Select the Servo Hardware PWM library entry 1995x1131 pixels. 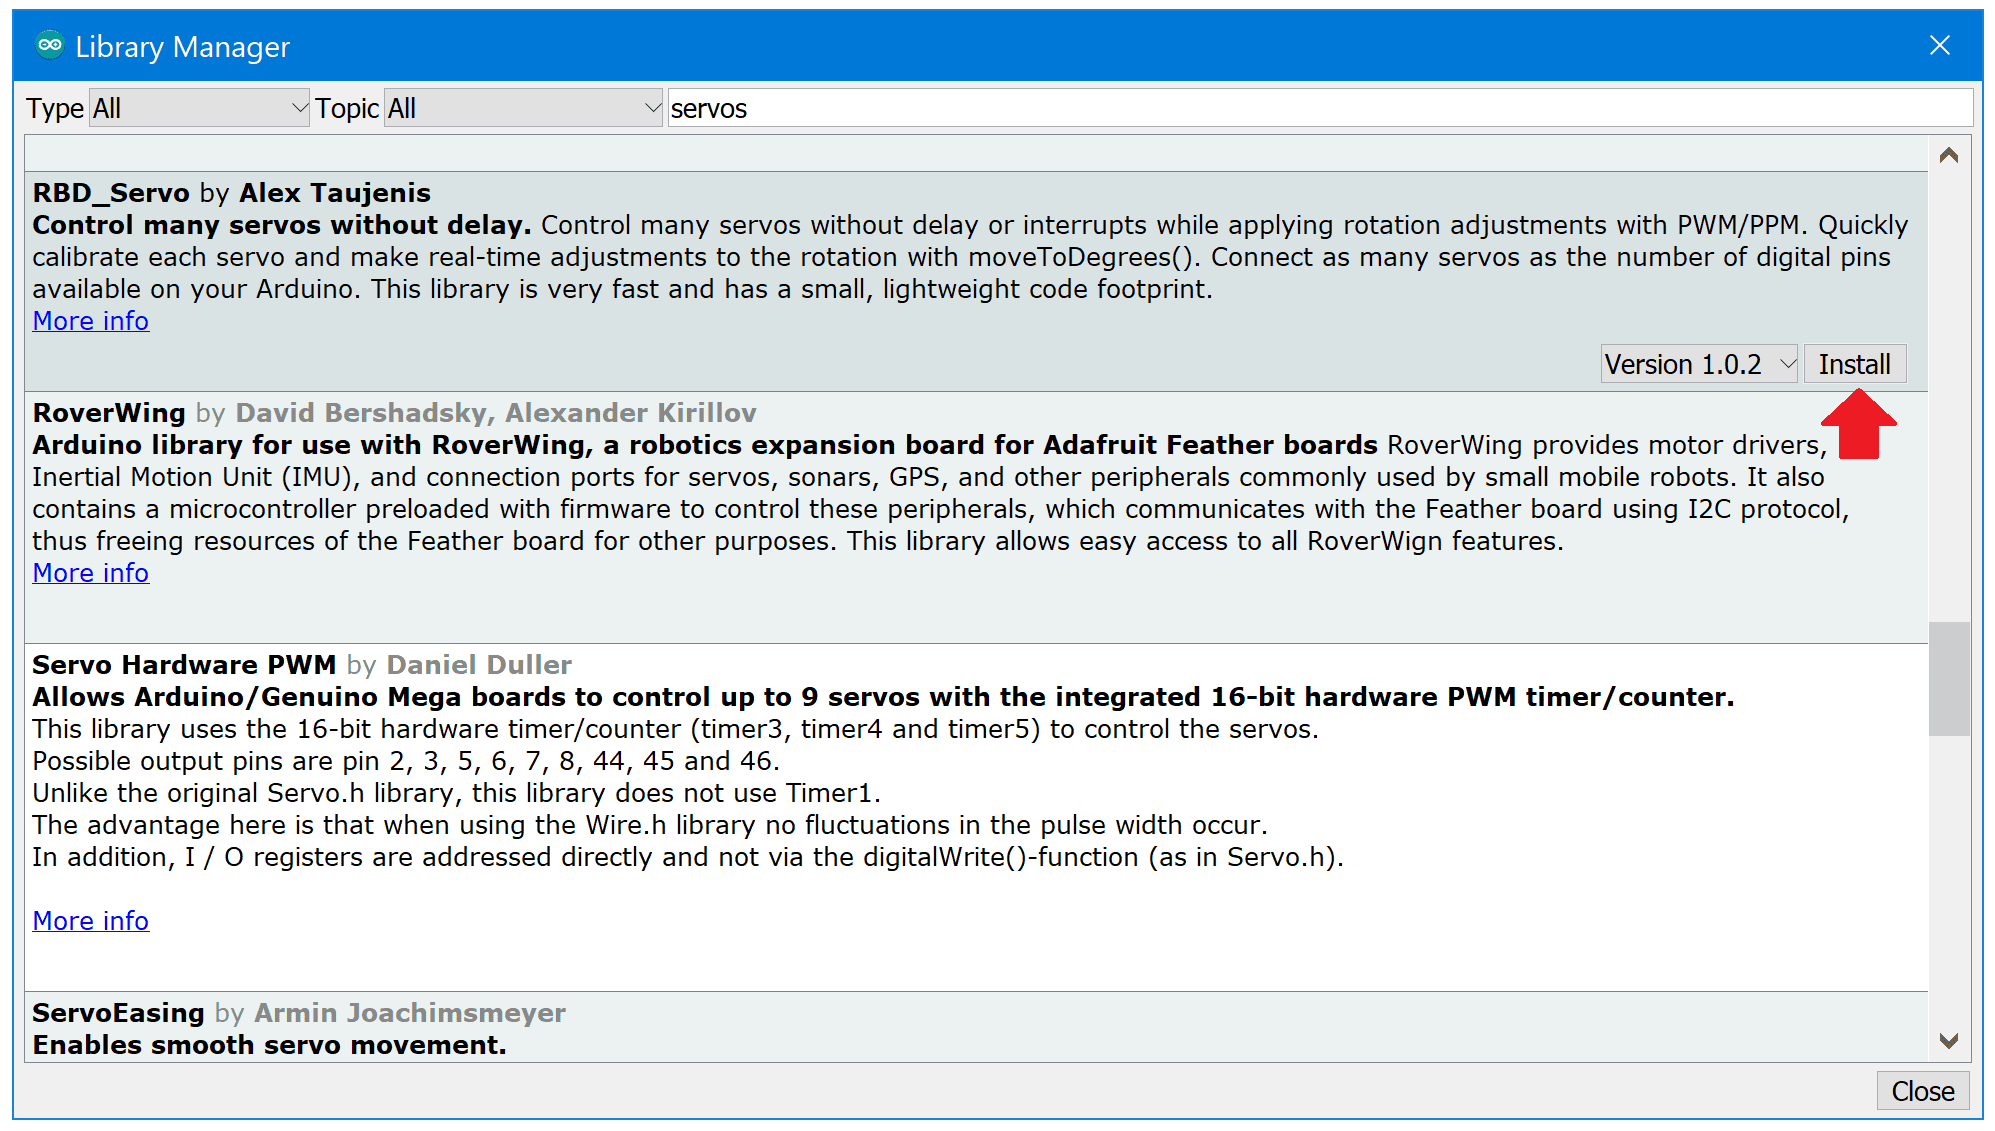[976, 817]
